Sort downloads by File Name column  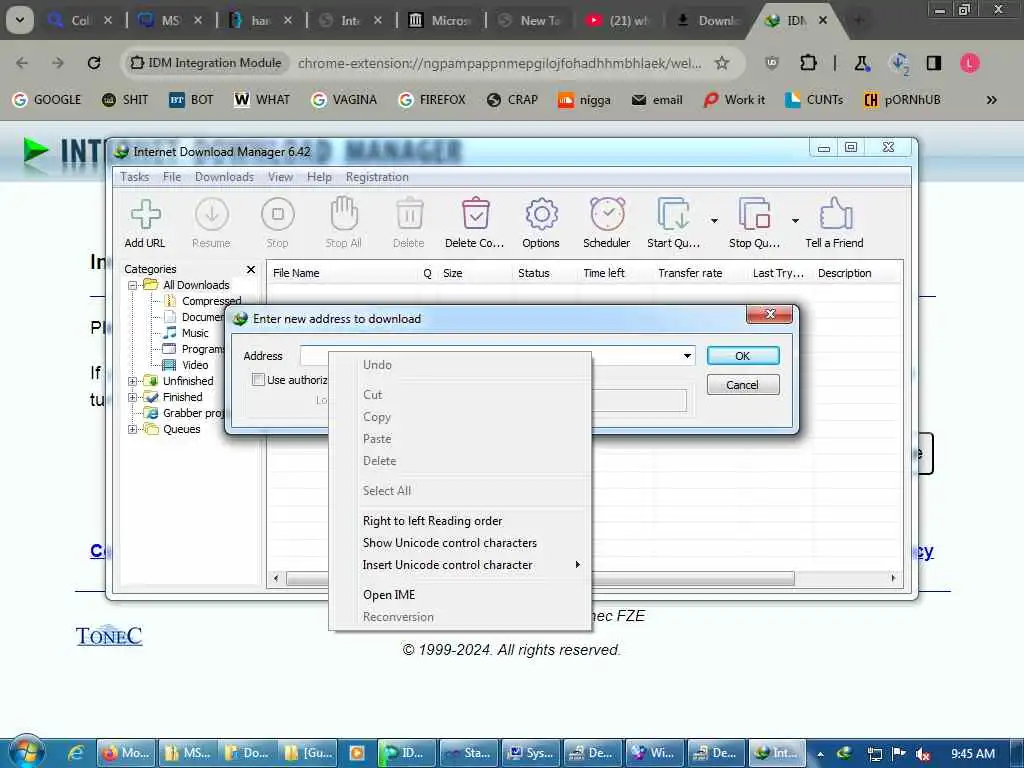pos(342,273)
